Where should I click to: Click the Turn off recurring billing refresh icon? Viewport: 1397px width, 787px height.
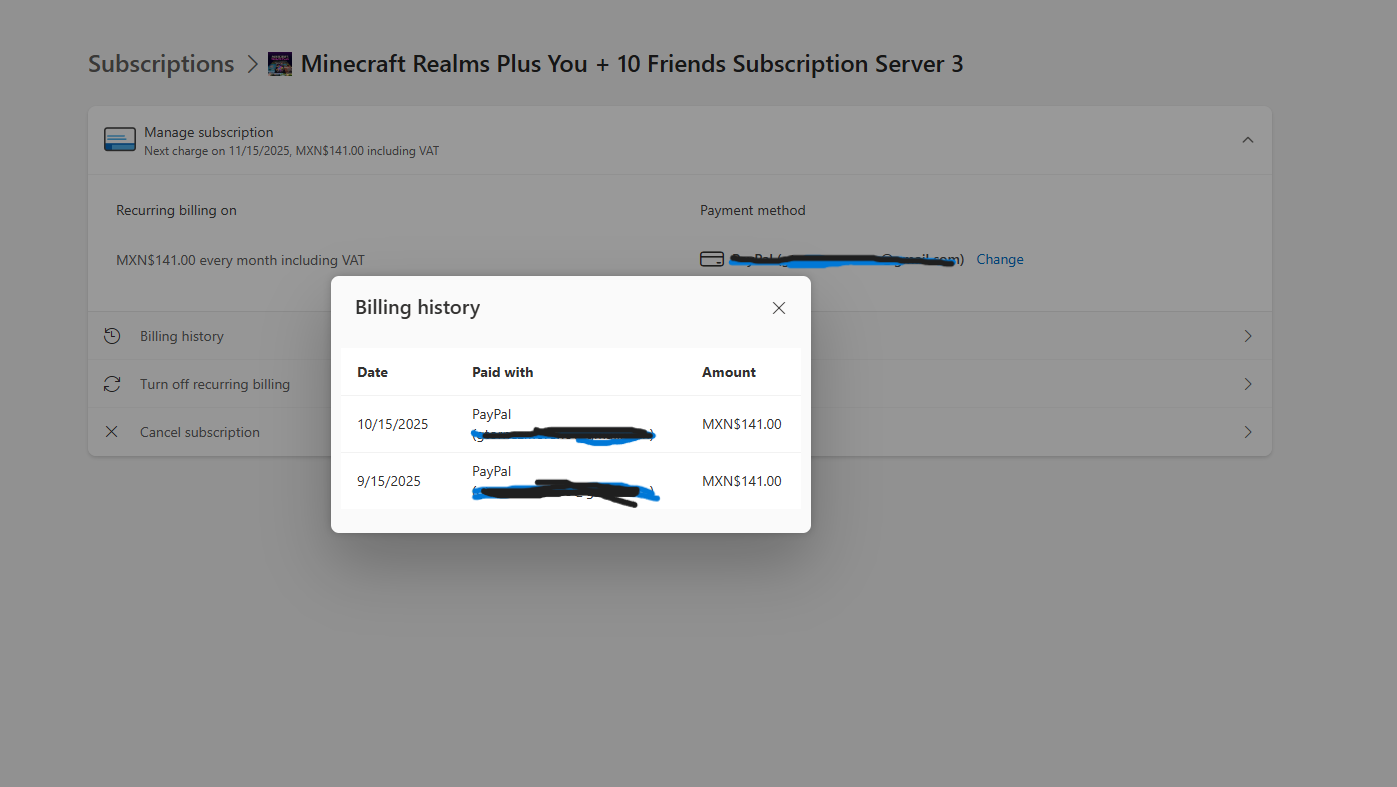tap(112, 384)
